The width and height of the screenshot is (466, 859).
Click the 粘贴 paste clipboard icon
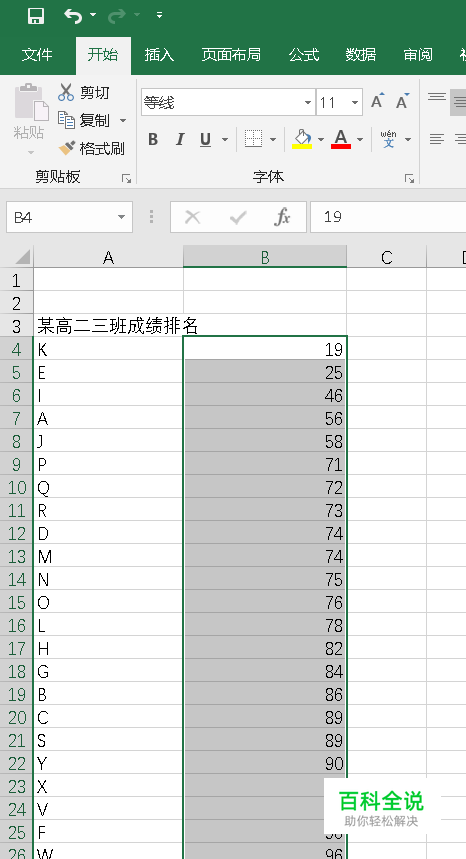click(x=31, y=102)
